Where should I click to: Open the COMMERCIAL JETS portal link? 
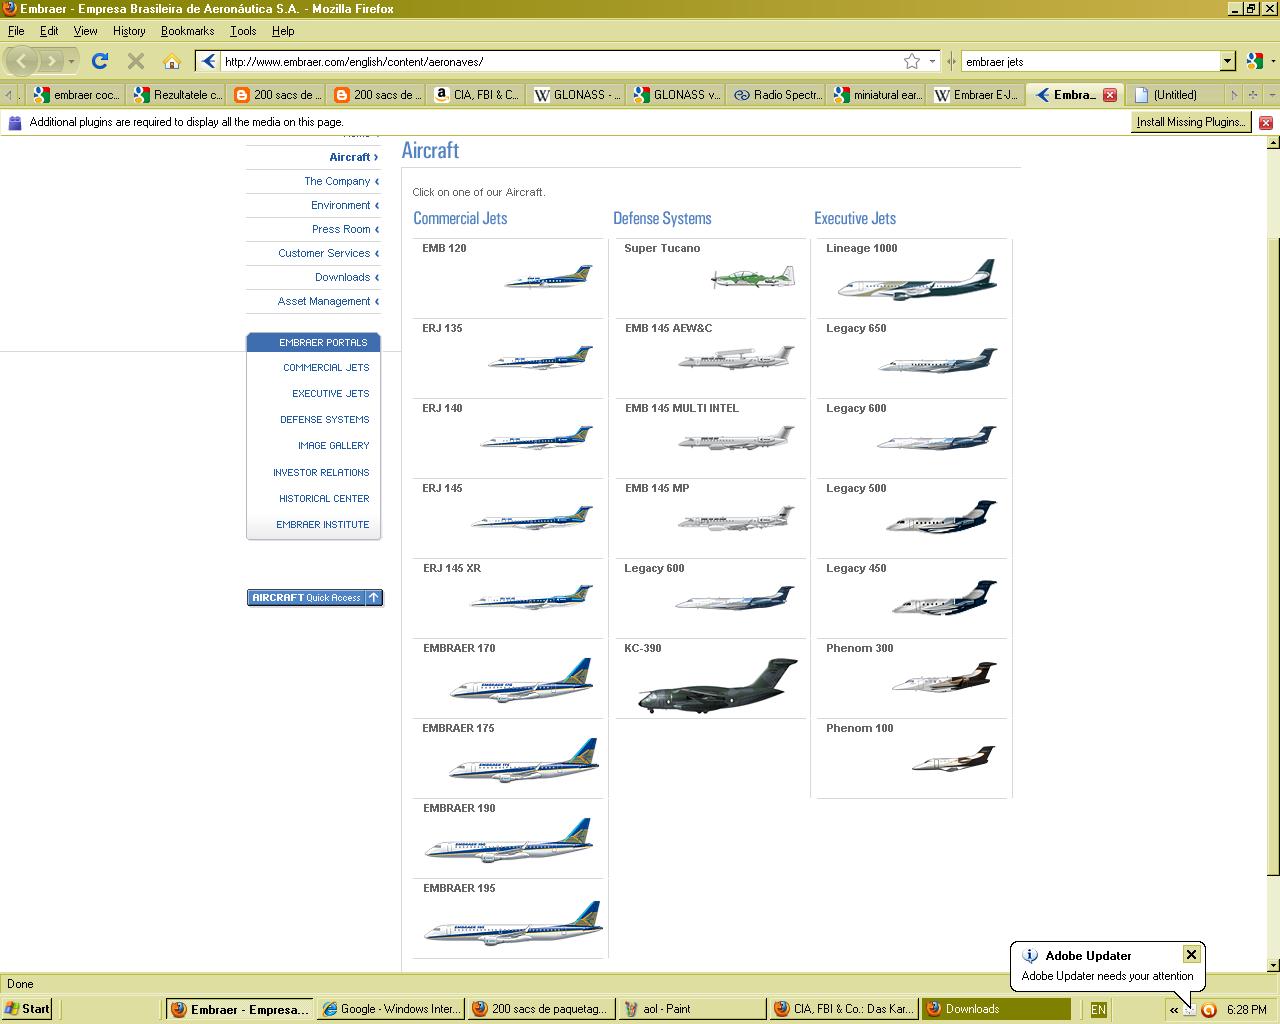coord(326,367)
